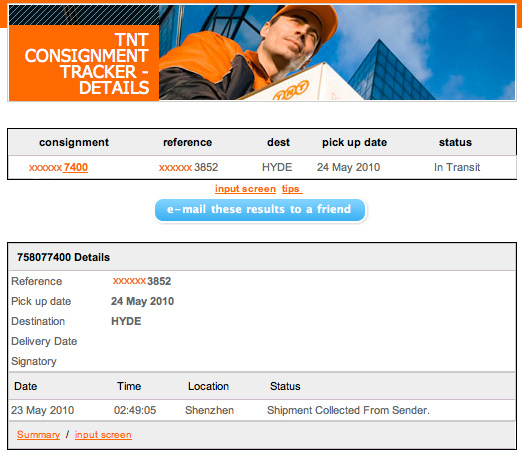Click the 'Signatory' label

(34, 361)
